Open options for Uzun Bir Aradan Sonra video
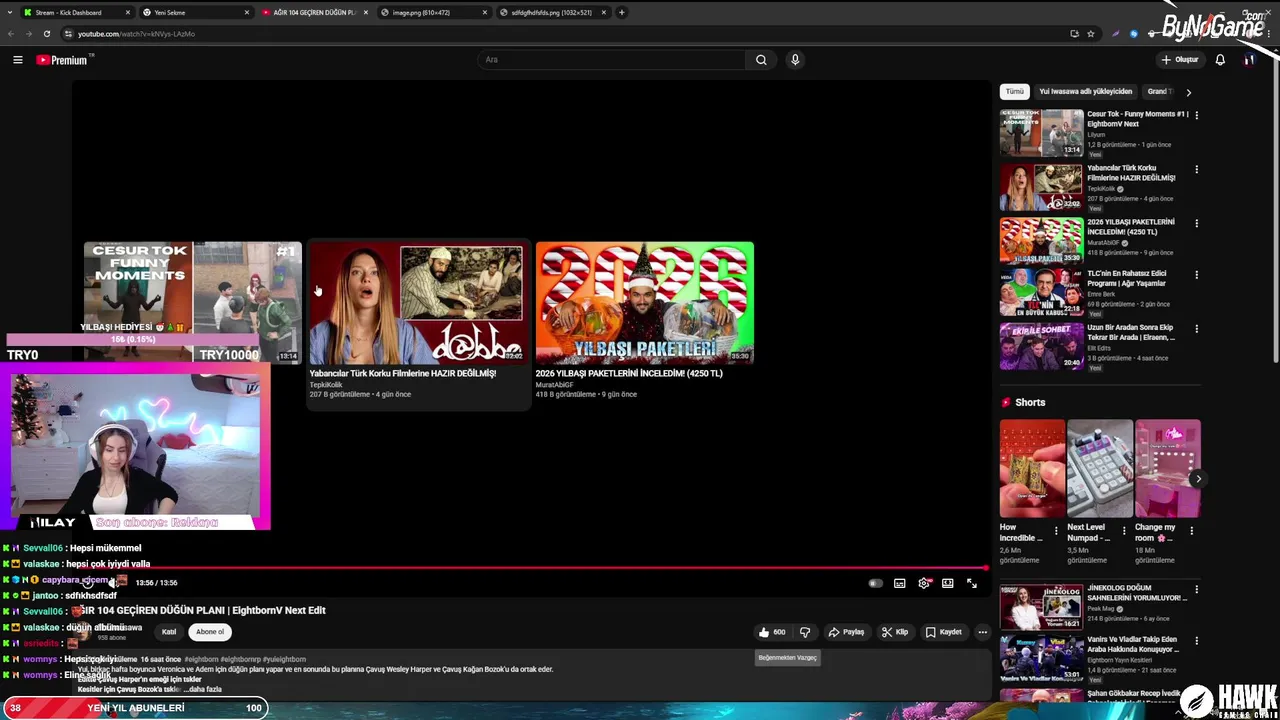The image size is (1280, 720). coord(1196,328)
